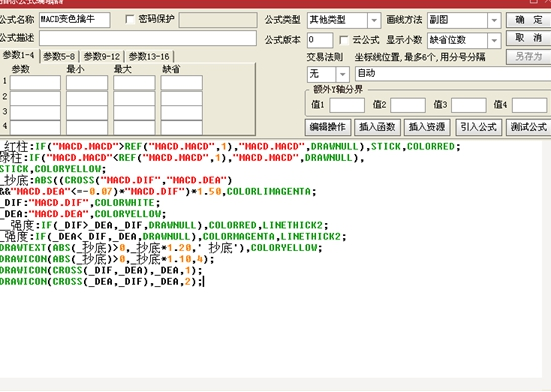This screenshot has width=551, height=392.
Task: Click the 公式版本 input field
Action: (320, 40)
